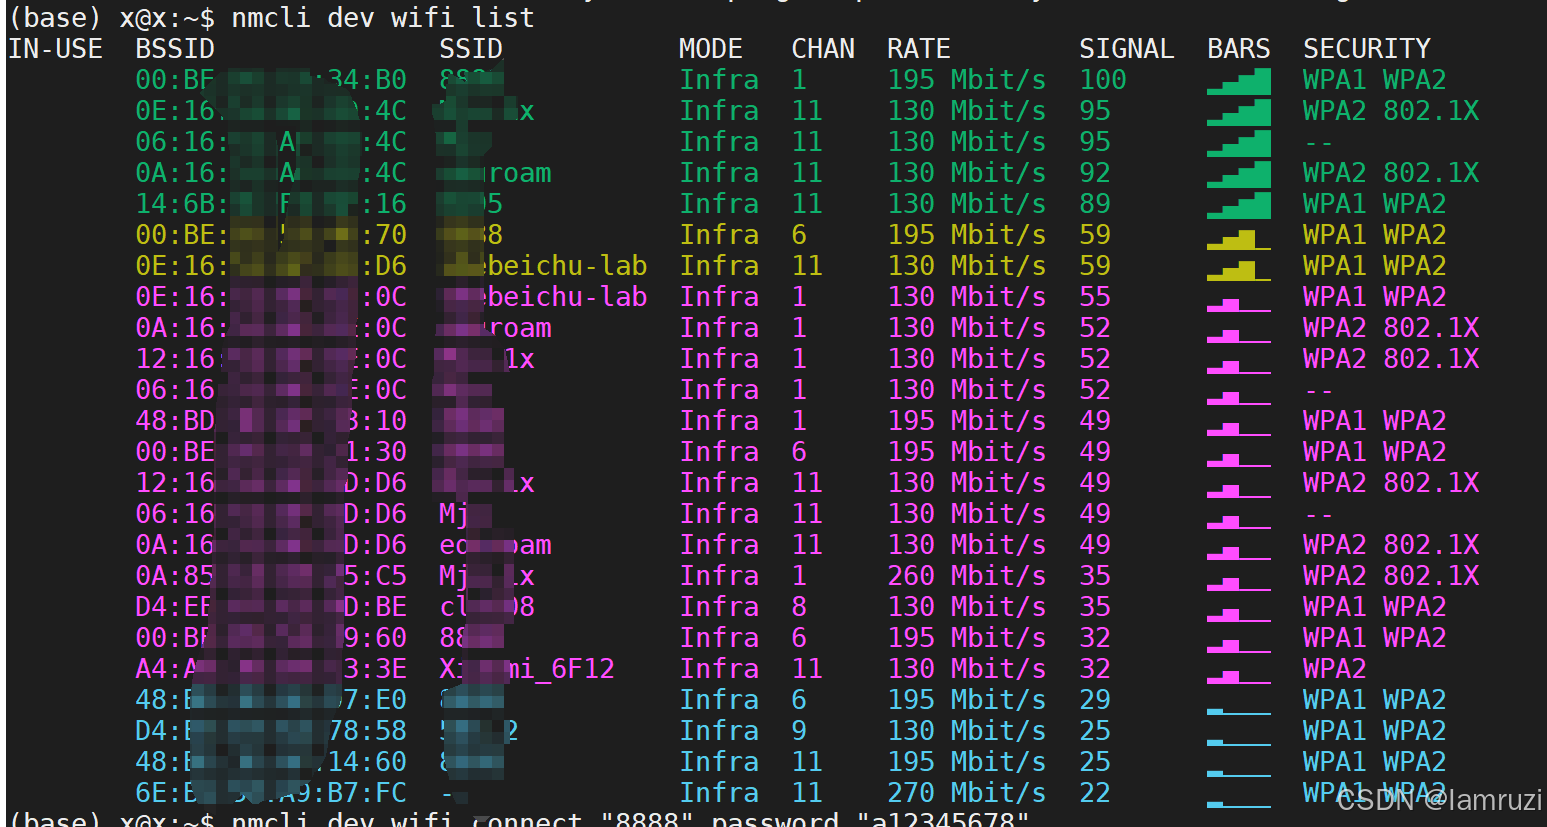Click BSSID ending in 78:58
The height and width of the screenshot is (827, 1547).
click(x=271, y=731)
